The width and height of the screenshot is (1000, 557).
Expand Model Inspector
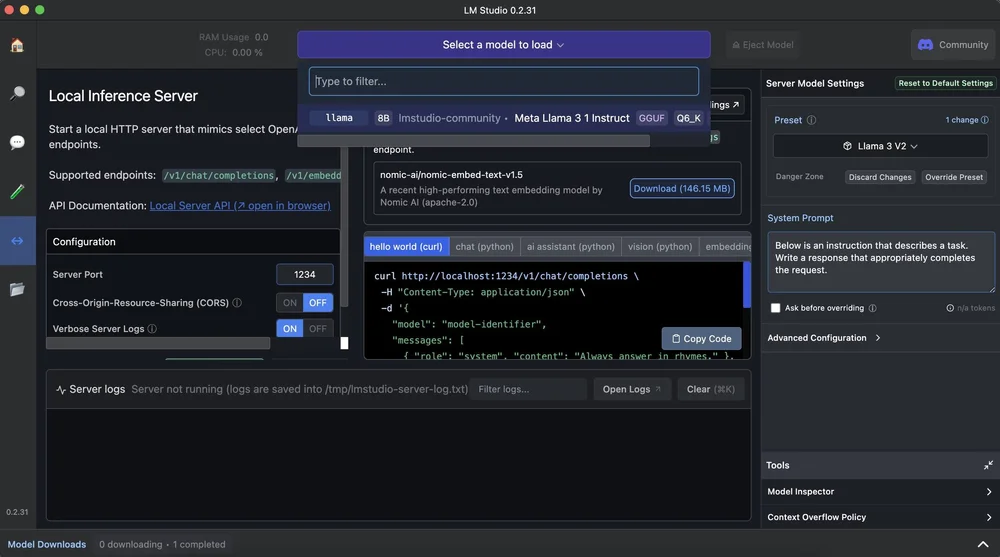(880, 492)
